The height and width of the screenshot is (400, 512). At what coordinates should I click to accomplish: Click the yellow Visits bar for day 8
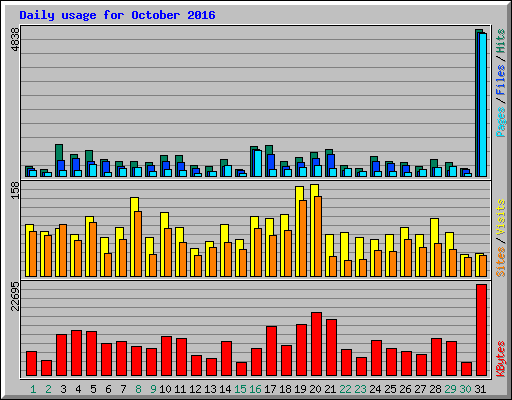pos(133,237)
